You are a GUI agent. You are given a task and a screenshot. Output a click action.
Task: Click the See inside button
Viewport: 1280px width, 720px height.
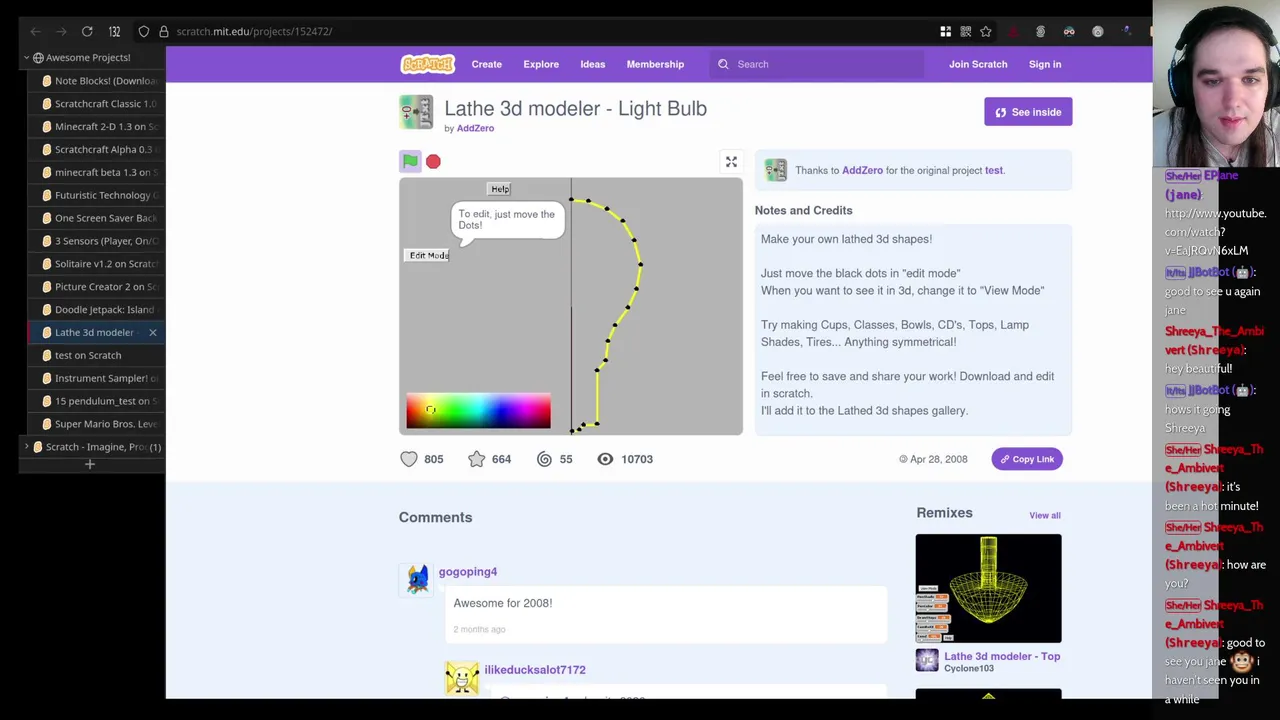tap(1028, 112)
